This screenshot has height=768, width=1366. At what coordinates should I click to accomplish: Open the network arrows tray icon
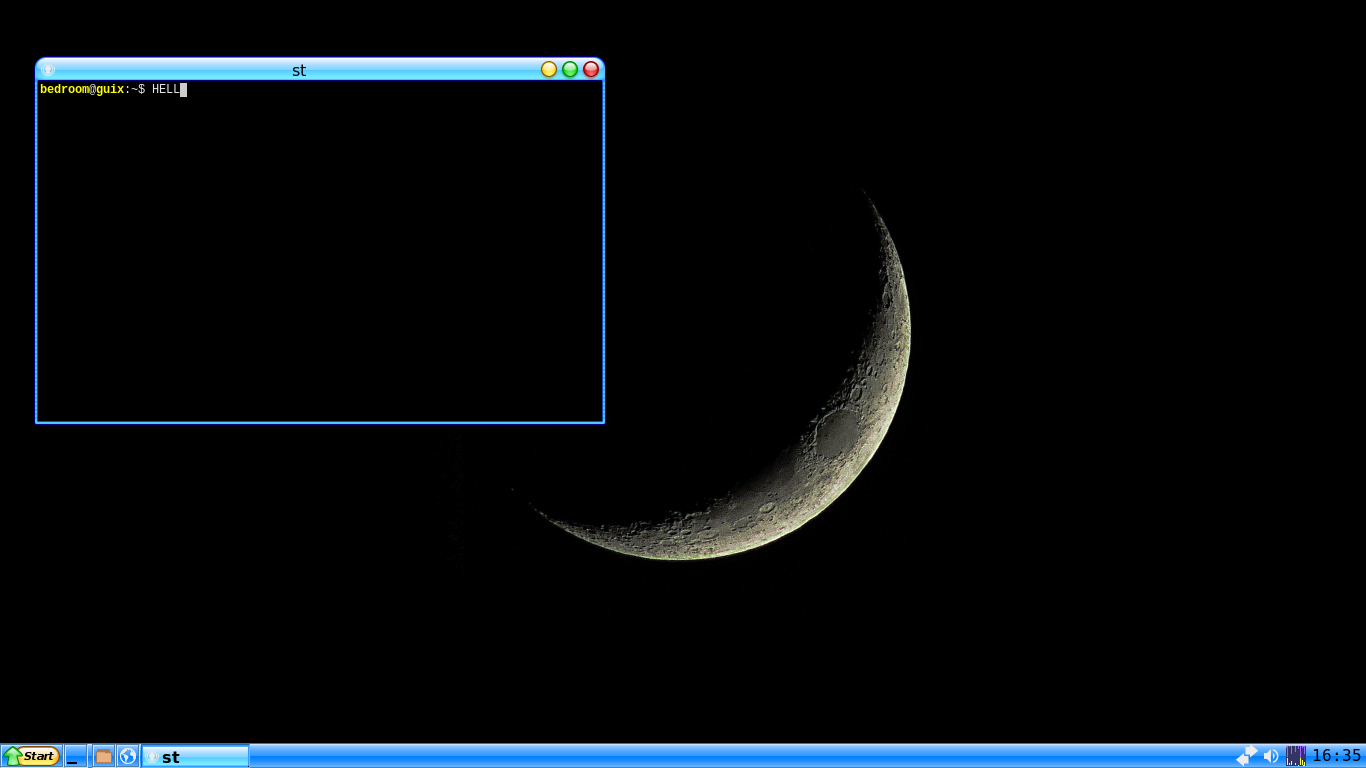[1247, 756]
